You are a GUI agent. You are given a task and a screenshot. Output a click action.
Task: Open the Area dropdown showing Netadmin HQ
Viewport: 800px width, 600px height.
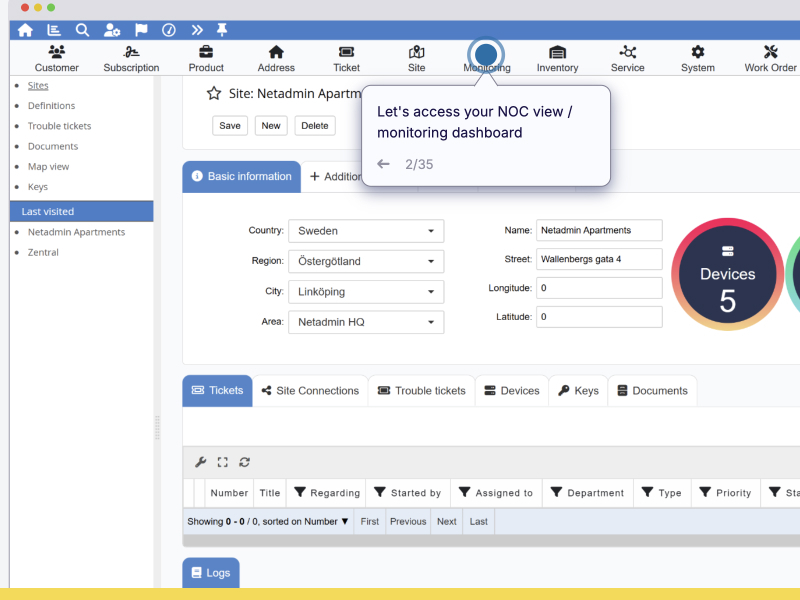click(x=366, y=322)
